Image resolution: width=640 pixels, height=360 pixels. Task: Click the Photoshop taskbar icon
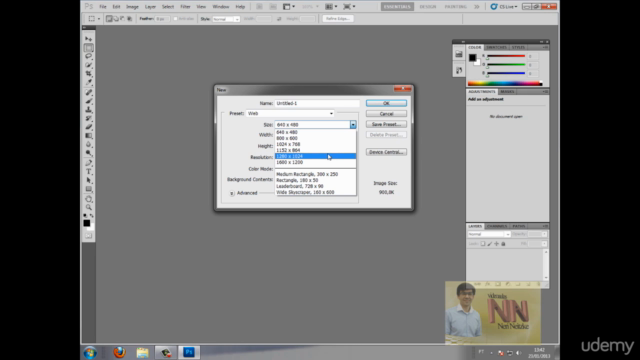pos(189,352)
